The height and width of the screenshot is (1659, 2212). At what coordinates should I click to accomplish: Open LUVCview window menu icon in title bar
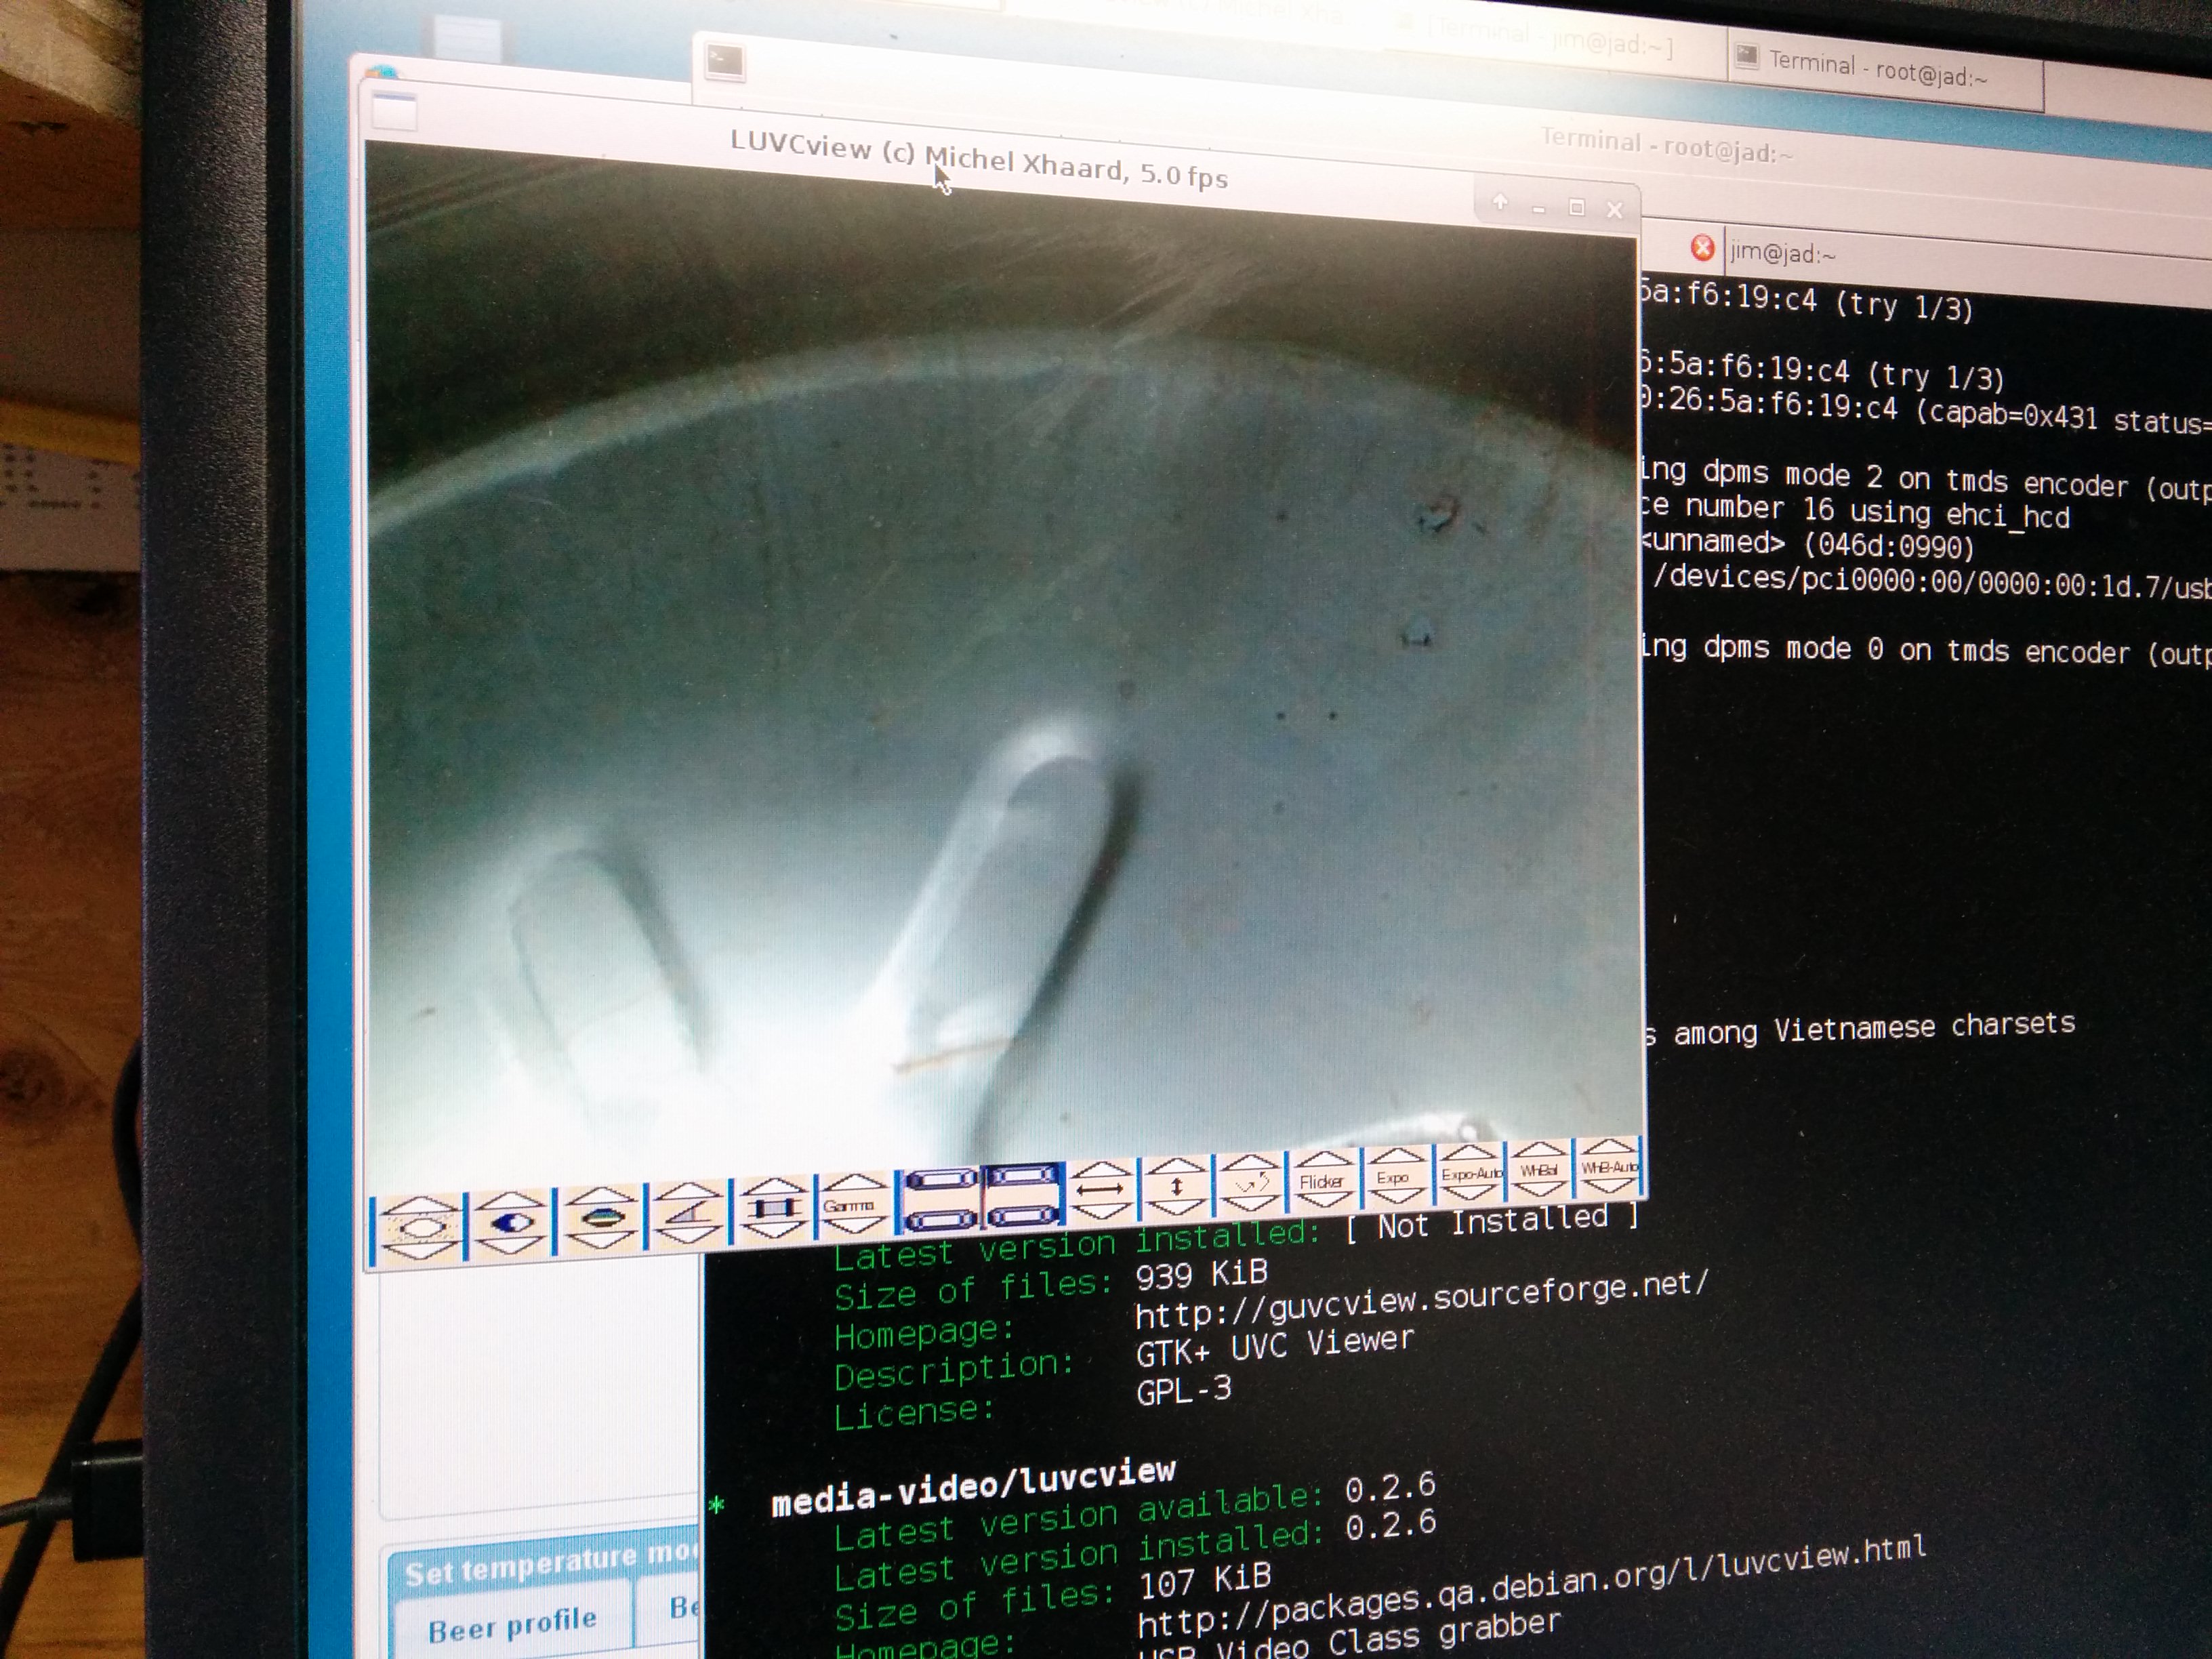(x=394, y=111)
